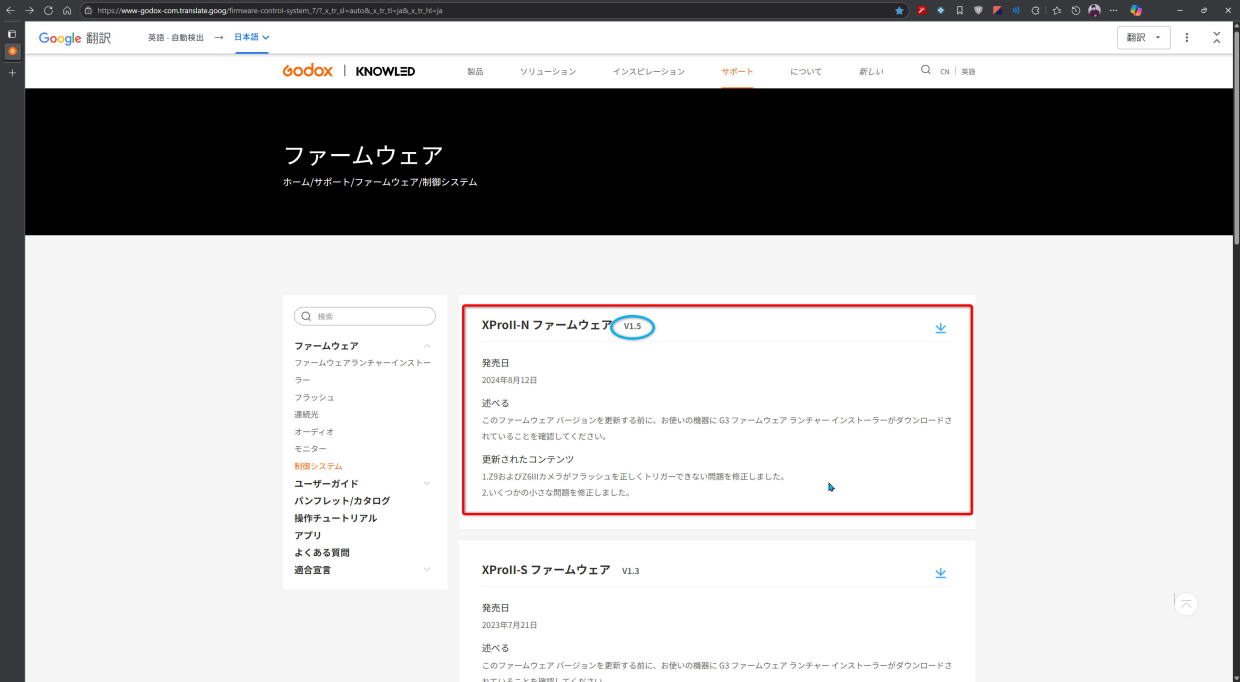This screenshot has width=1240, height=682.
Task: Expand the ユーザーガイド sidebar section chevron
Action: [x=427, y=484]
